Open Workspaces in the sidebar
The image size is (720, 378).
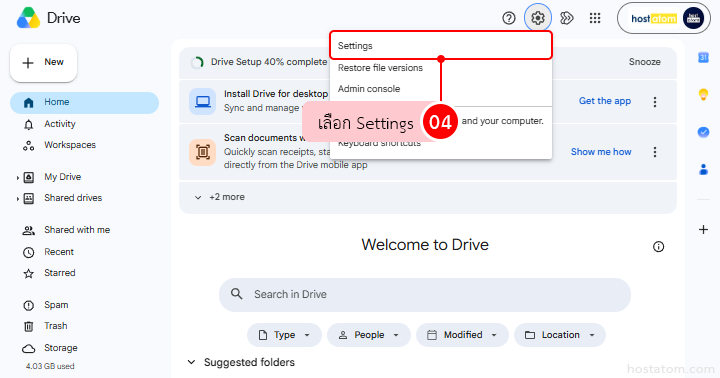pos(70,145)
